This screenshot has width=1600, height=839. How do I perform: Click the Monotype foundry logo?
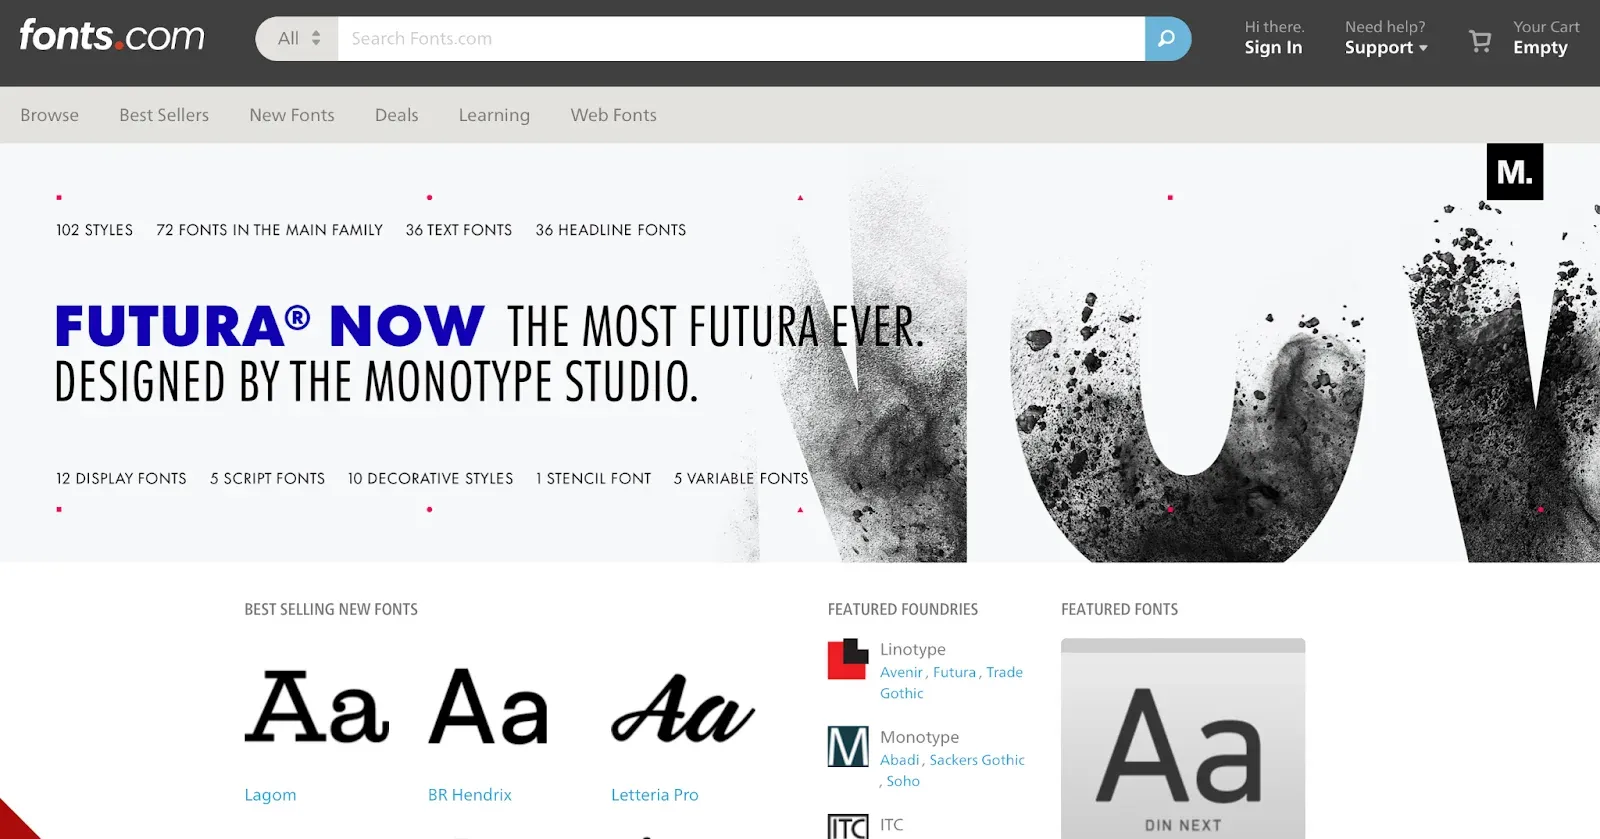[x=847, y=746]
